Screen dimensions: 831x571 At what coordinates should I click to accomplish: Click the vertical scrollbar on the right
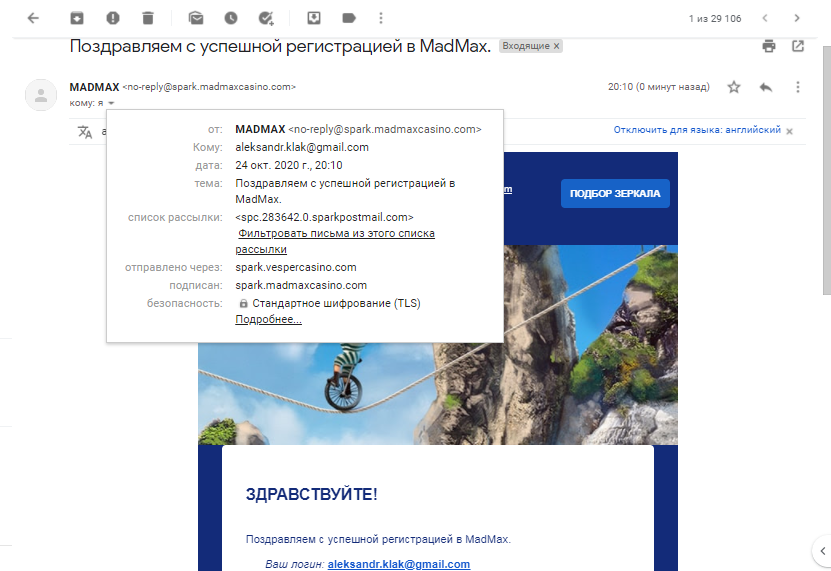826,170
